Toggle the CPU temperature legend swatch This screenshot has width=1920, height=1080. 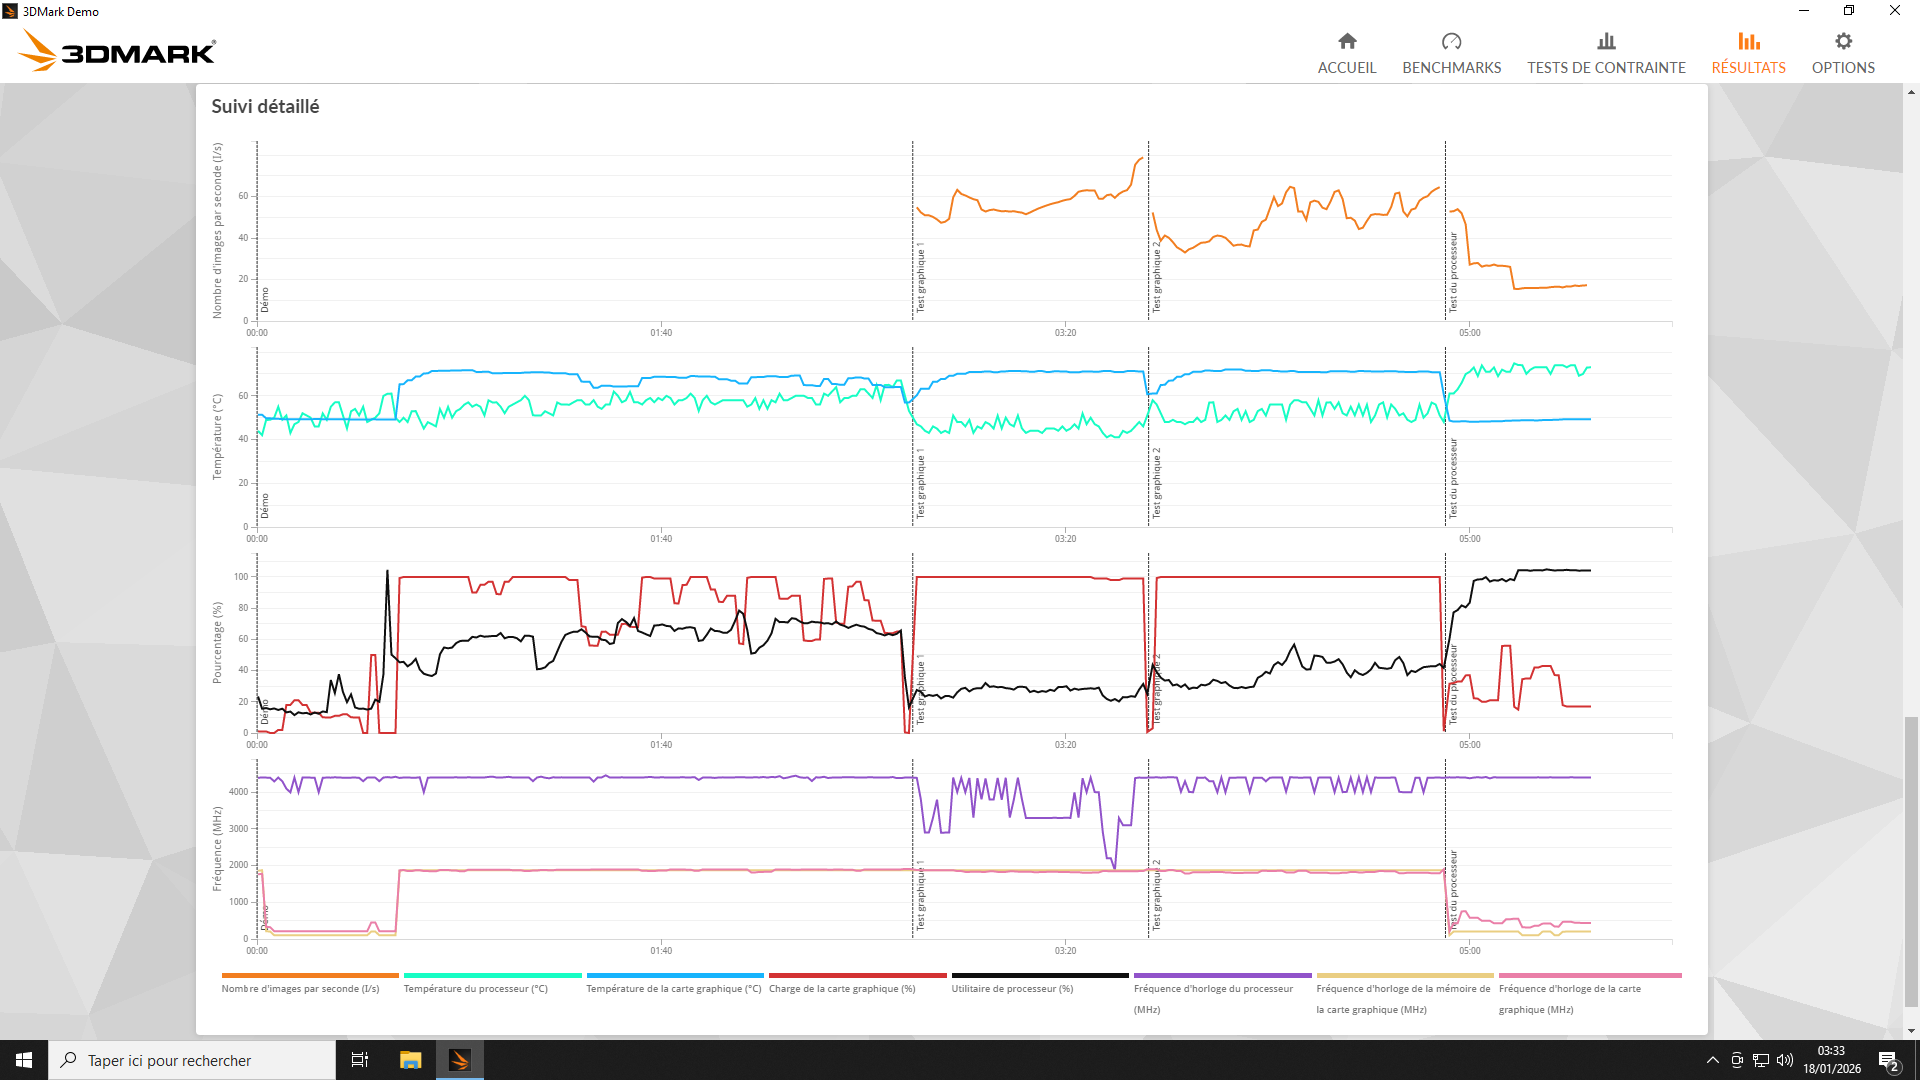[492, 975]
